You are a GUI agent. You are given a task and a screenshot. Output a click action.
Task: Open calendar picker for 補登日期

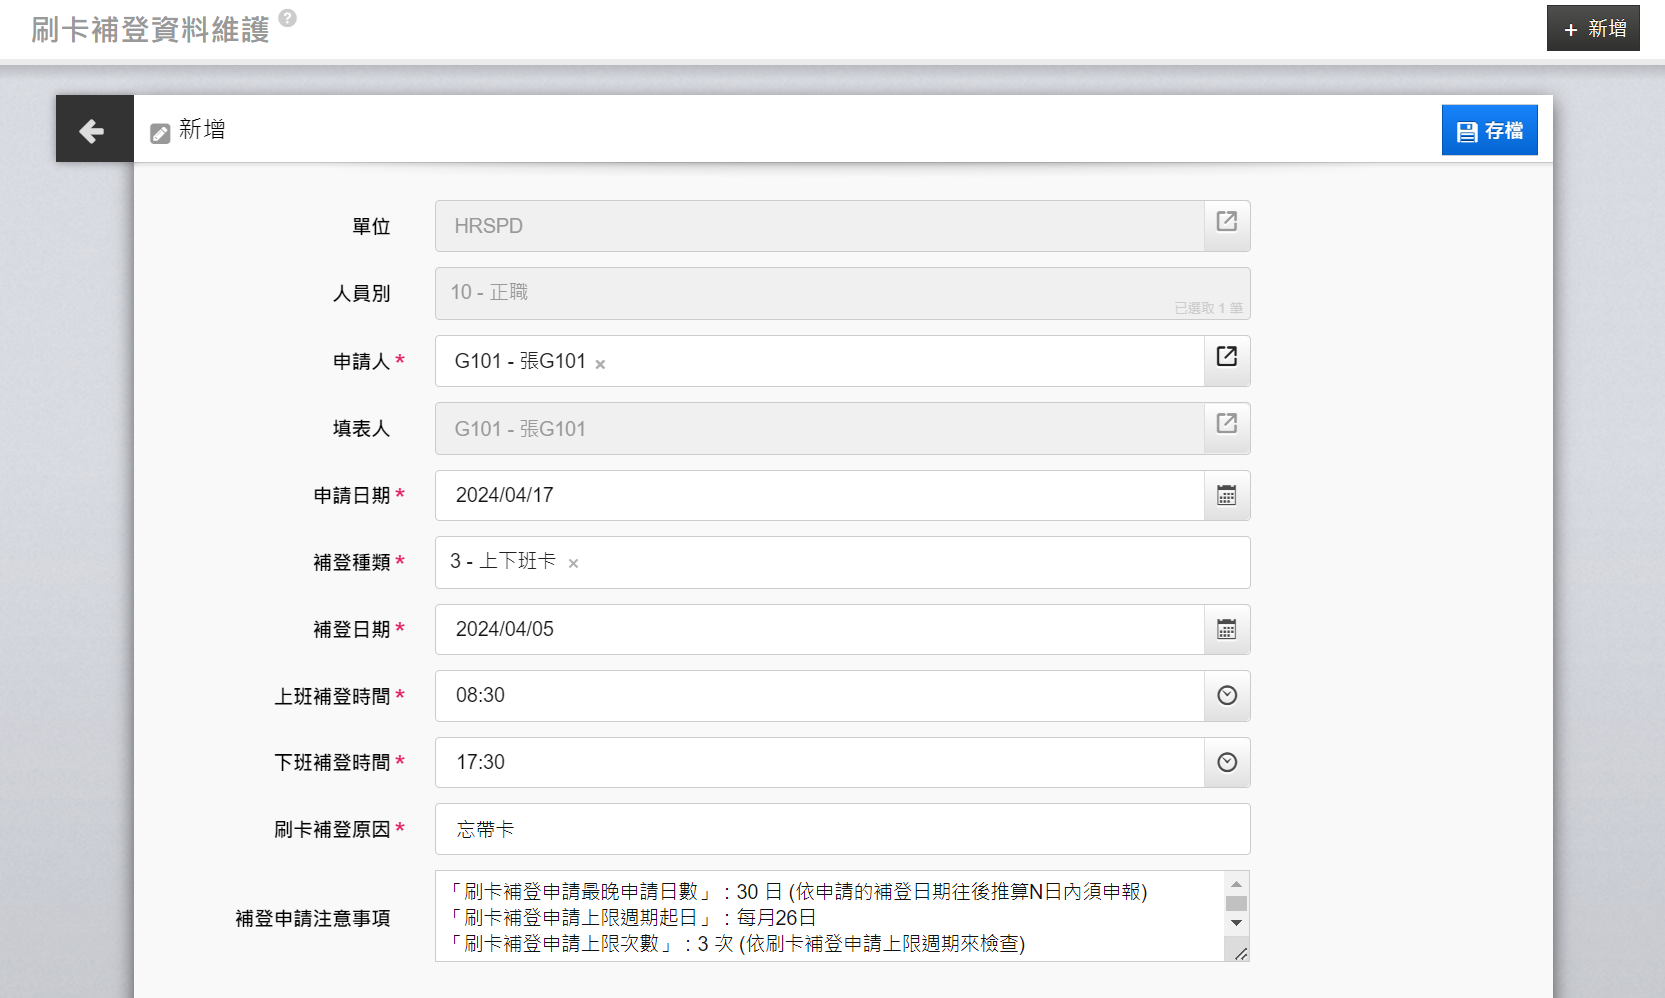[x=1226, y=629]
